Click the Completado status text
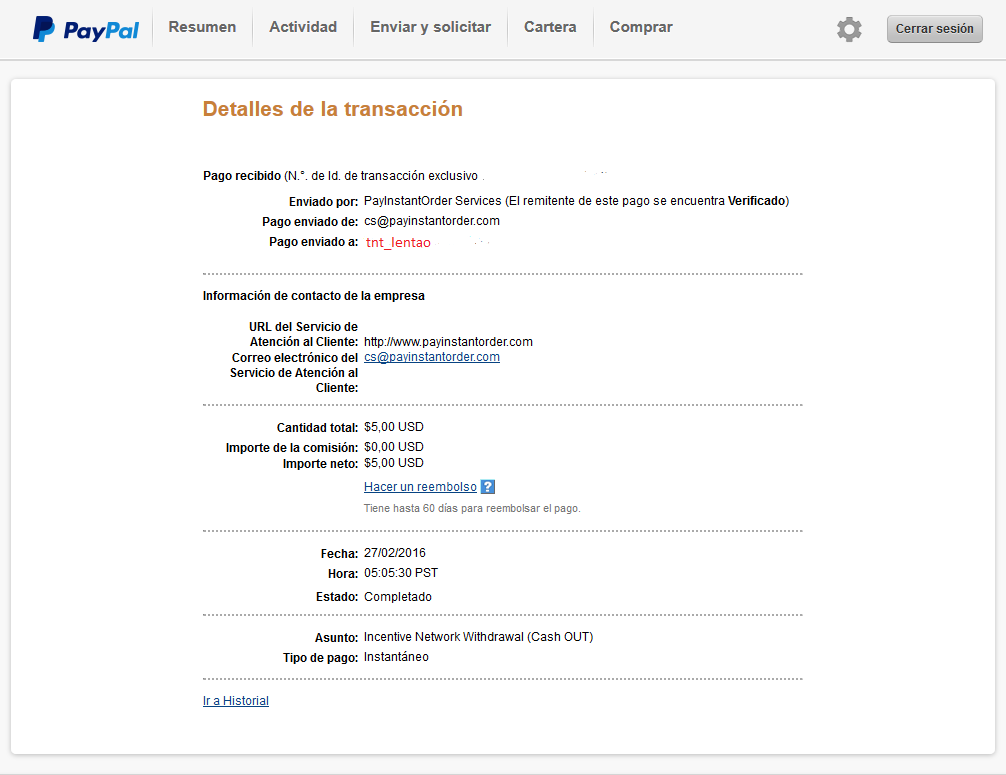The height and width of the screenshot is (775, 1006). click(x=398, y=597)
